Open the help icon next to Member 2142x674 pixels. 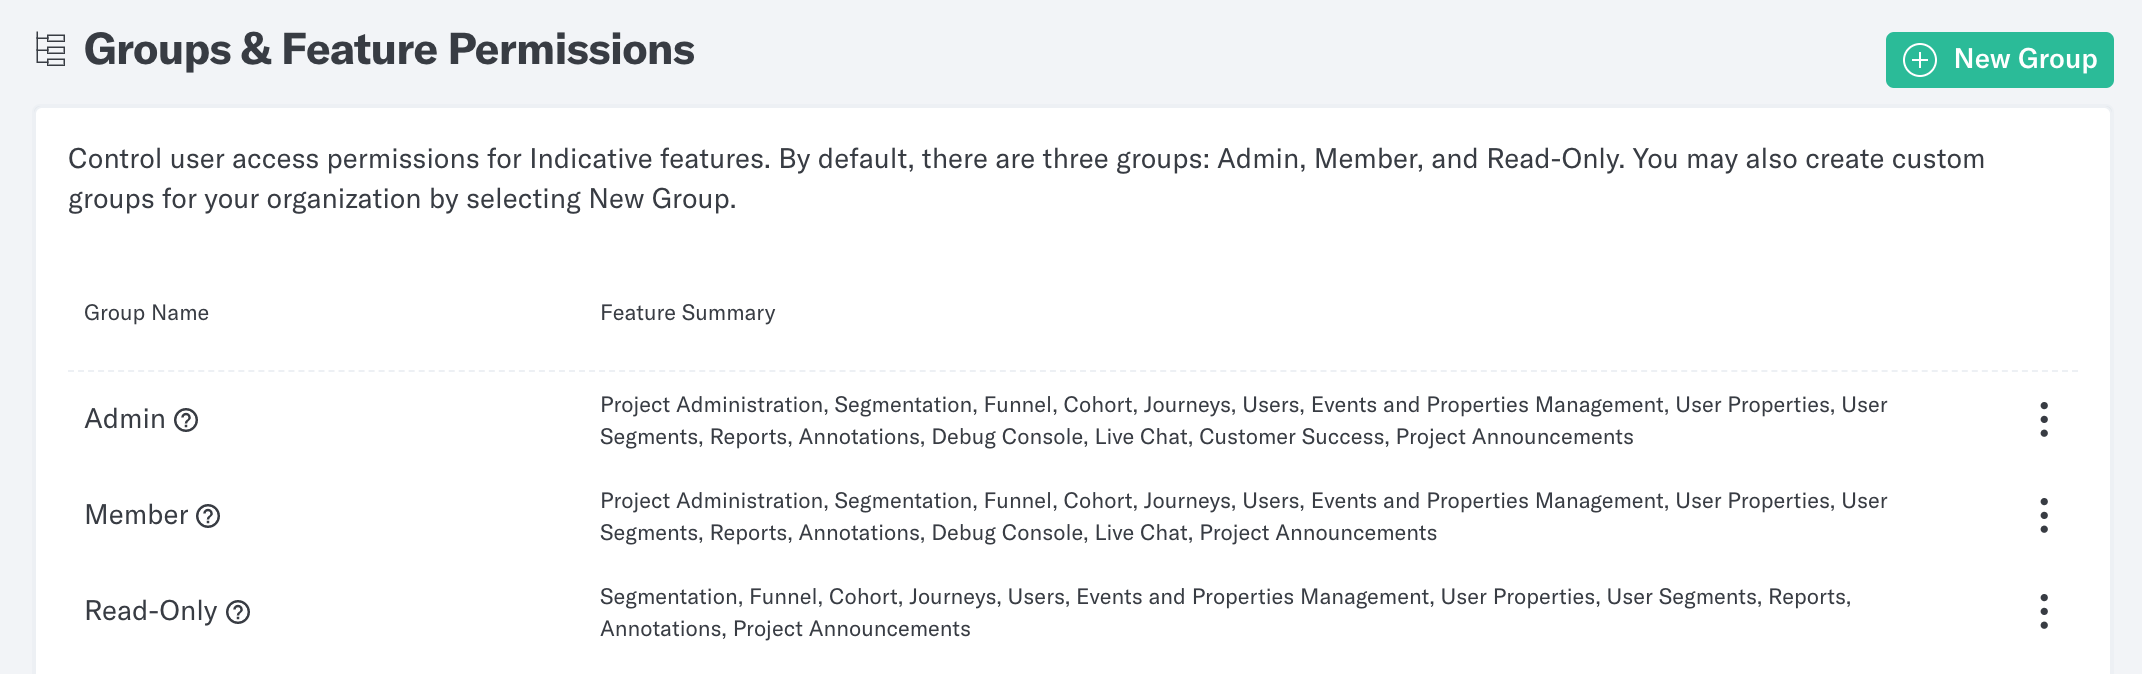pyautogui.click(x=208, y=516)
